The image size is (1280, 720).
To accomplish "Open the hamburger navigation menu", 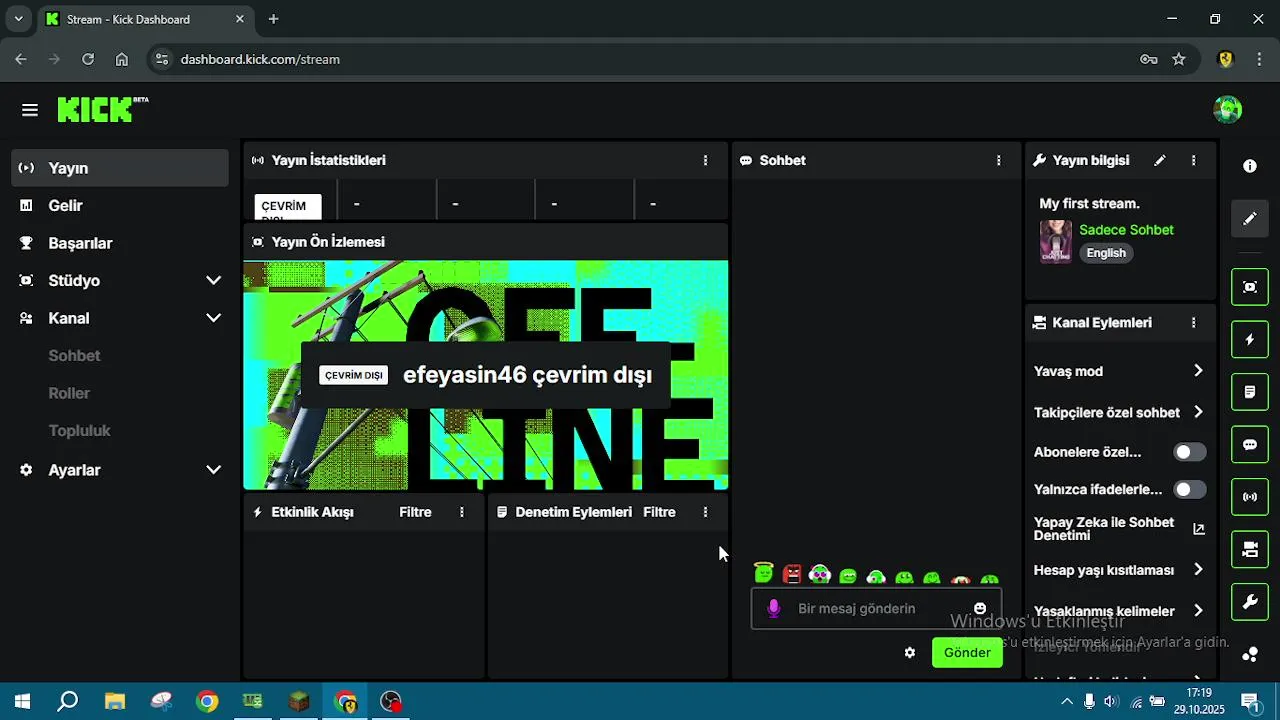I will click(30, 110).
